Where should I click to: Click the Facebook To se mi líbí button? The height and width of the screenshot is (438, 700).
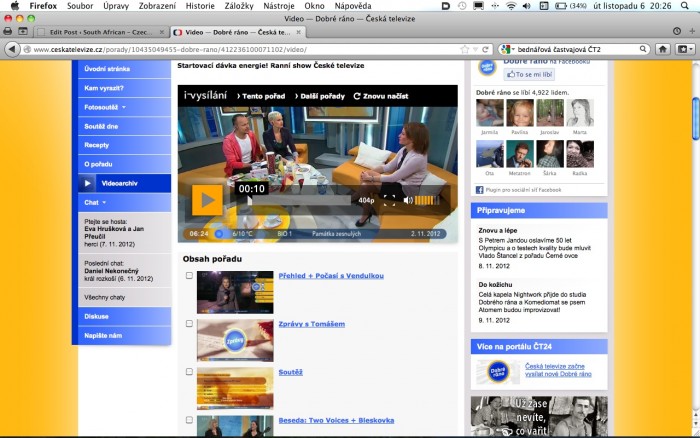click(x=529, y=75)
